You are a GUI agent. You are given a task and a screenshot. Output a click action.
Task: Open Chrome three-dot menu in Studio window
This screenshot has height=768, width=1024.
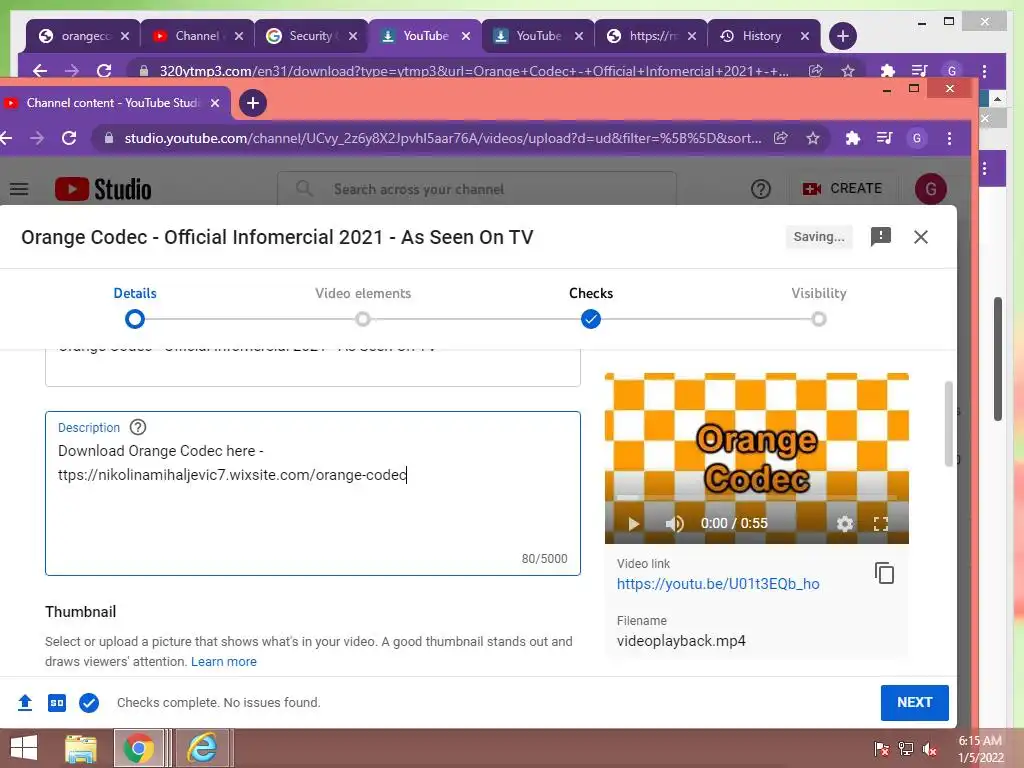[950, 138]
